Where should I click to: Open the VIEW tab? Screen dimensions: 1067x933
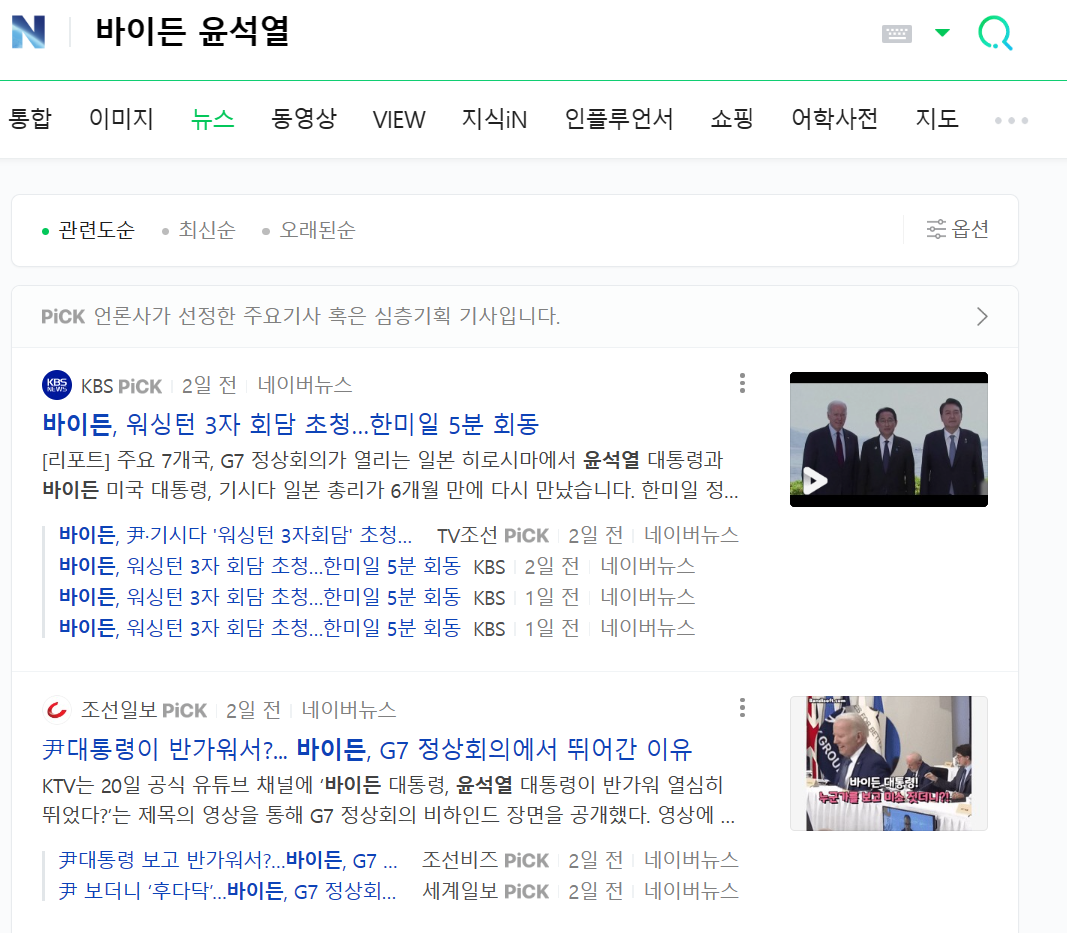click(x=399, y=120)
